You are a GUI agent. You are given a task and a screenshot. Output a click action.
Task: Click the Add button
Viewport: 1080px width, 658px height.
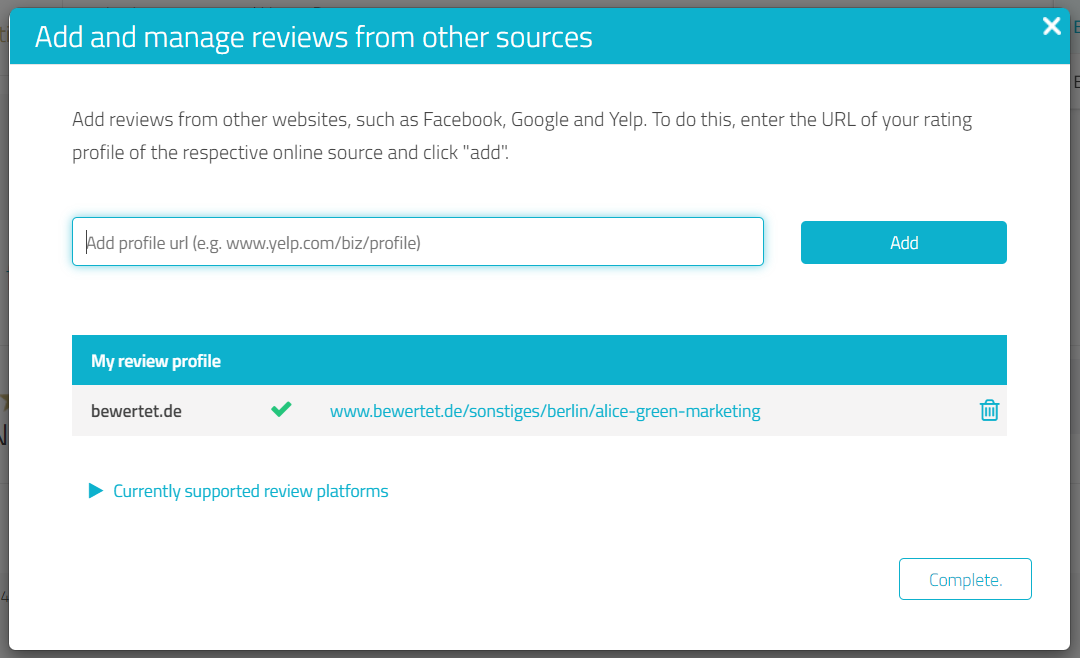tap(904, 243)
